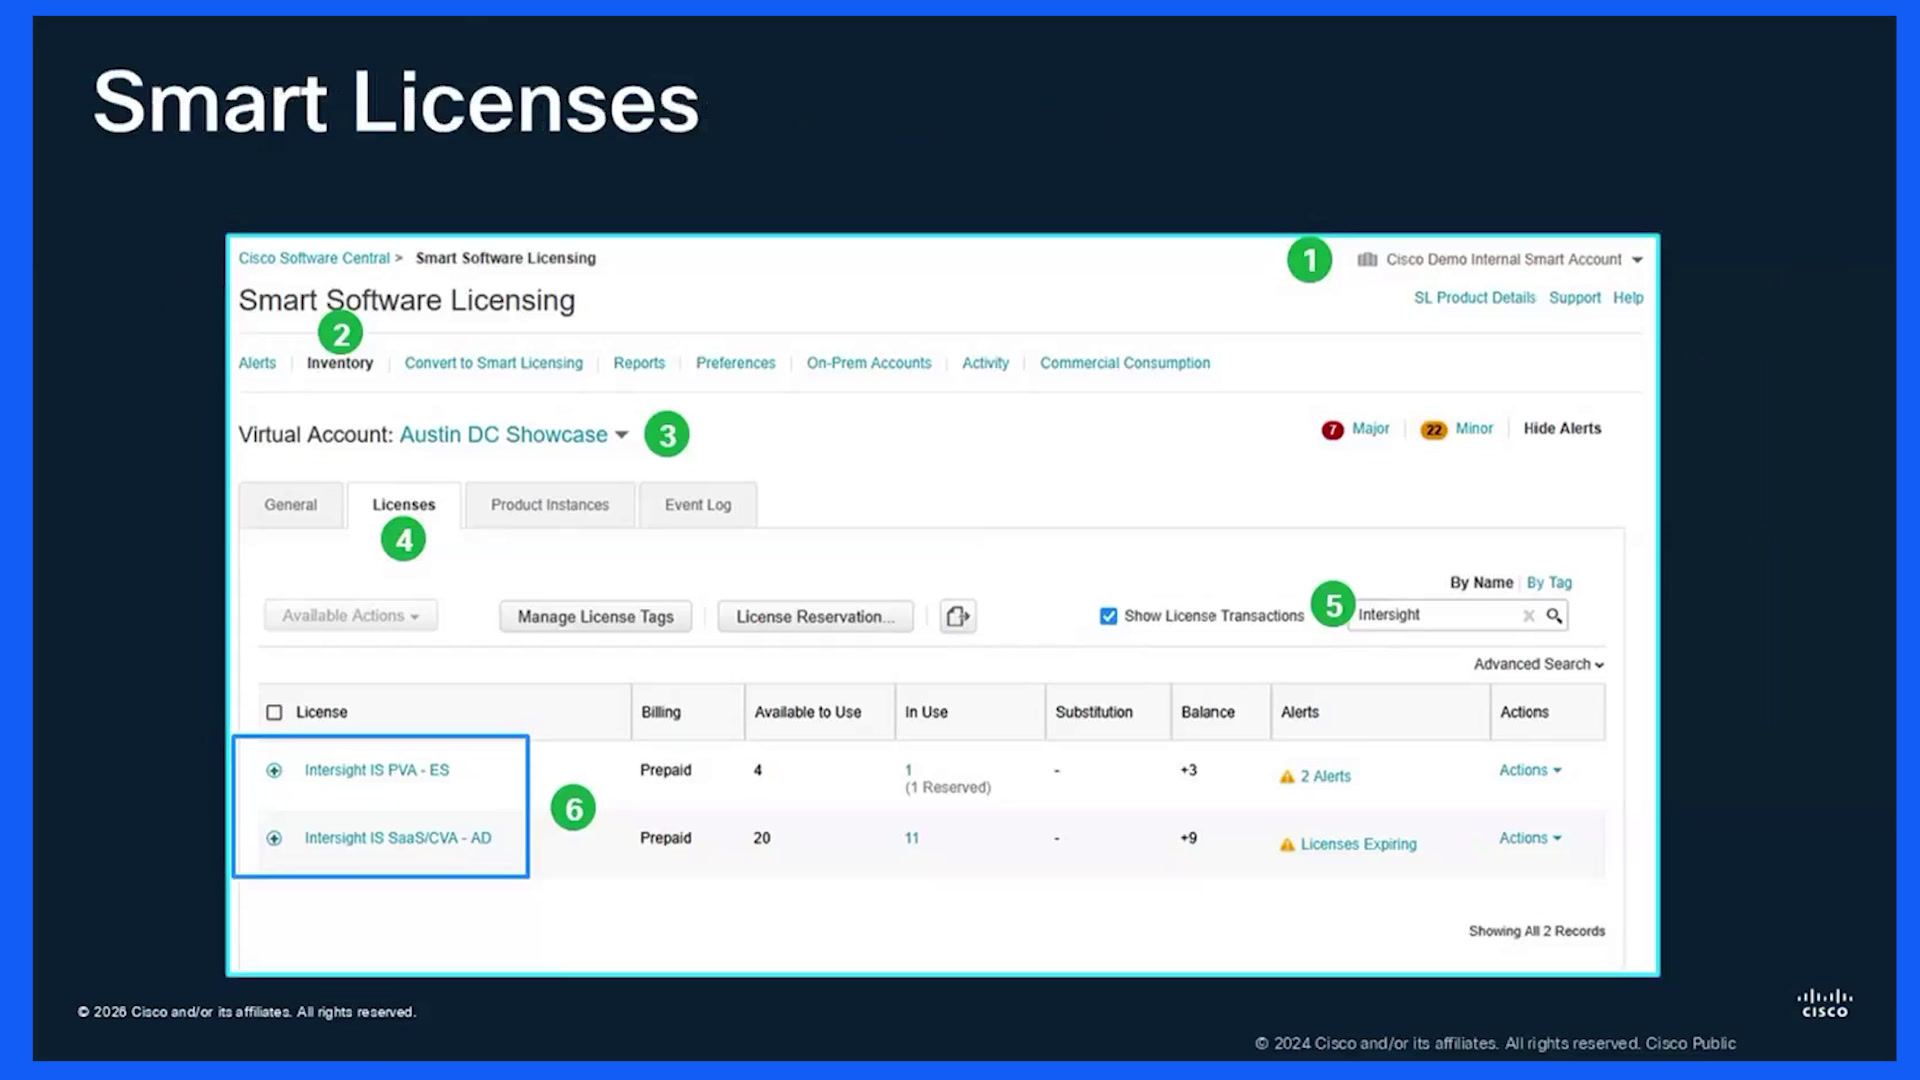1920x1080 pixels.
Task: Open SL Product Details link
Action: coord(1475,298)
